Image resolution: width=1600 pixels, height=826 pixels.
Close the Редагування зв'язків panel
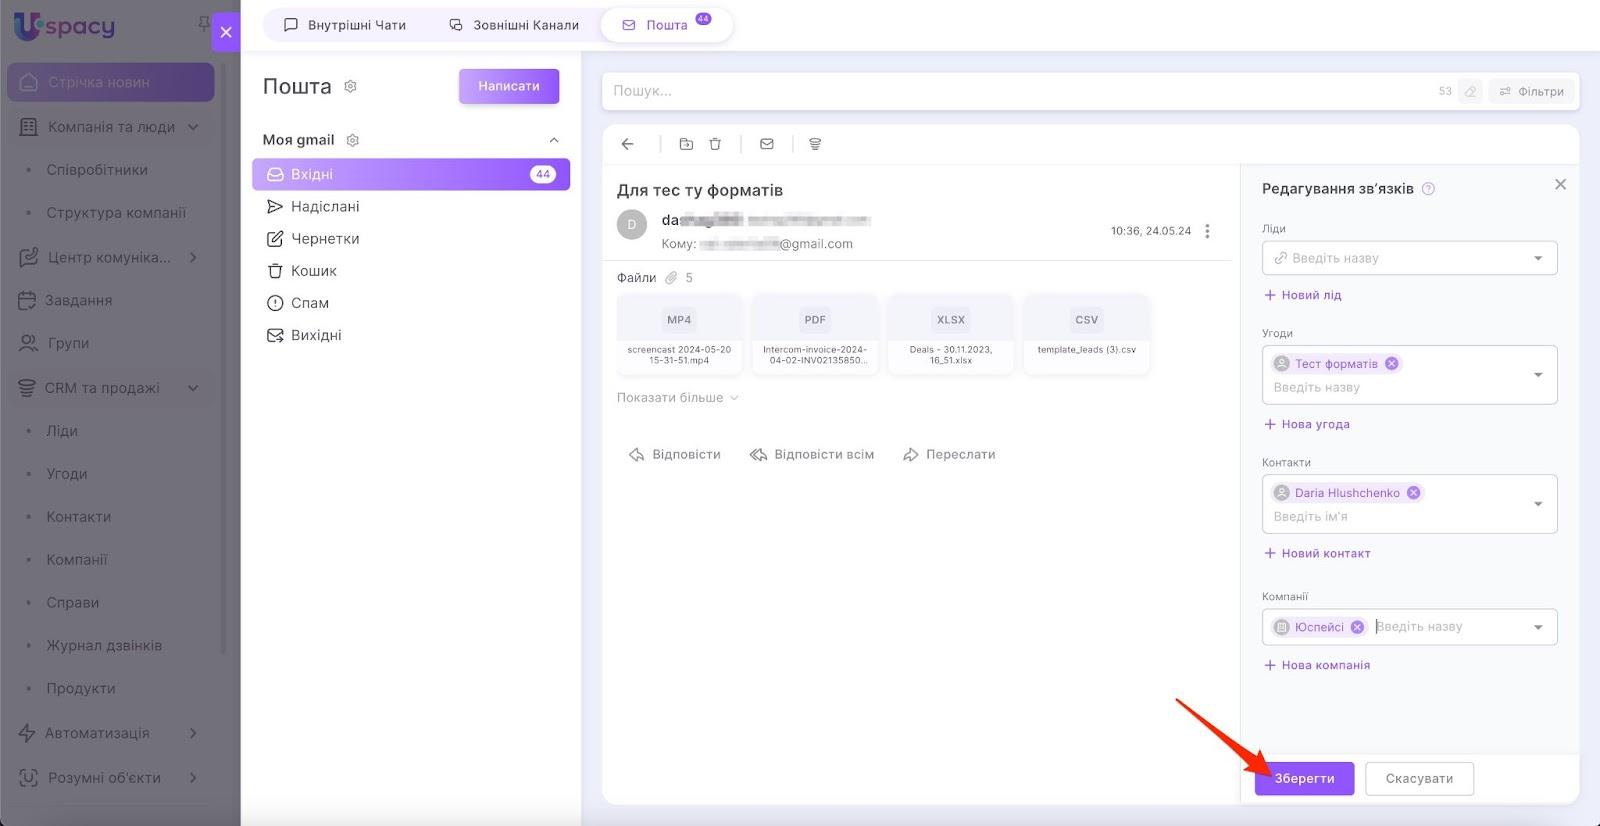coord(1560,185)
